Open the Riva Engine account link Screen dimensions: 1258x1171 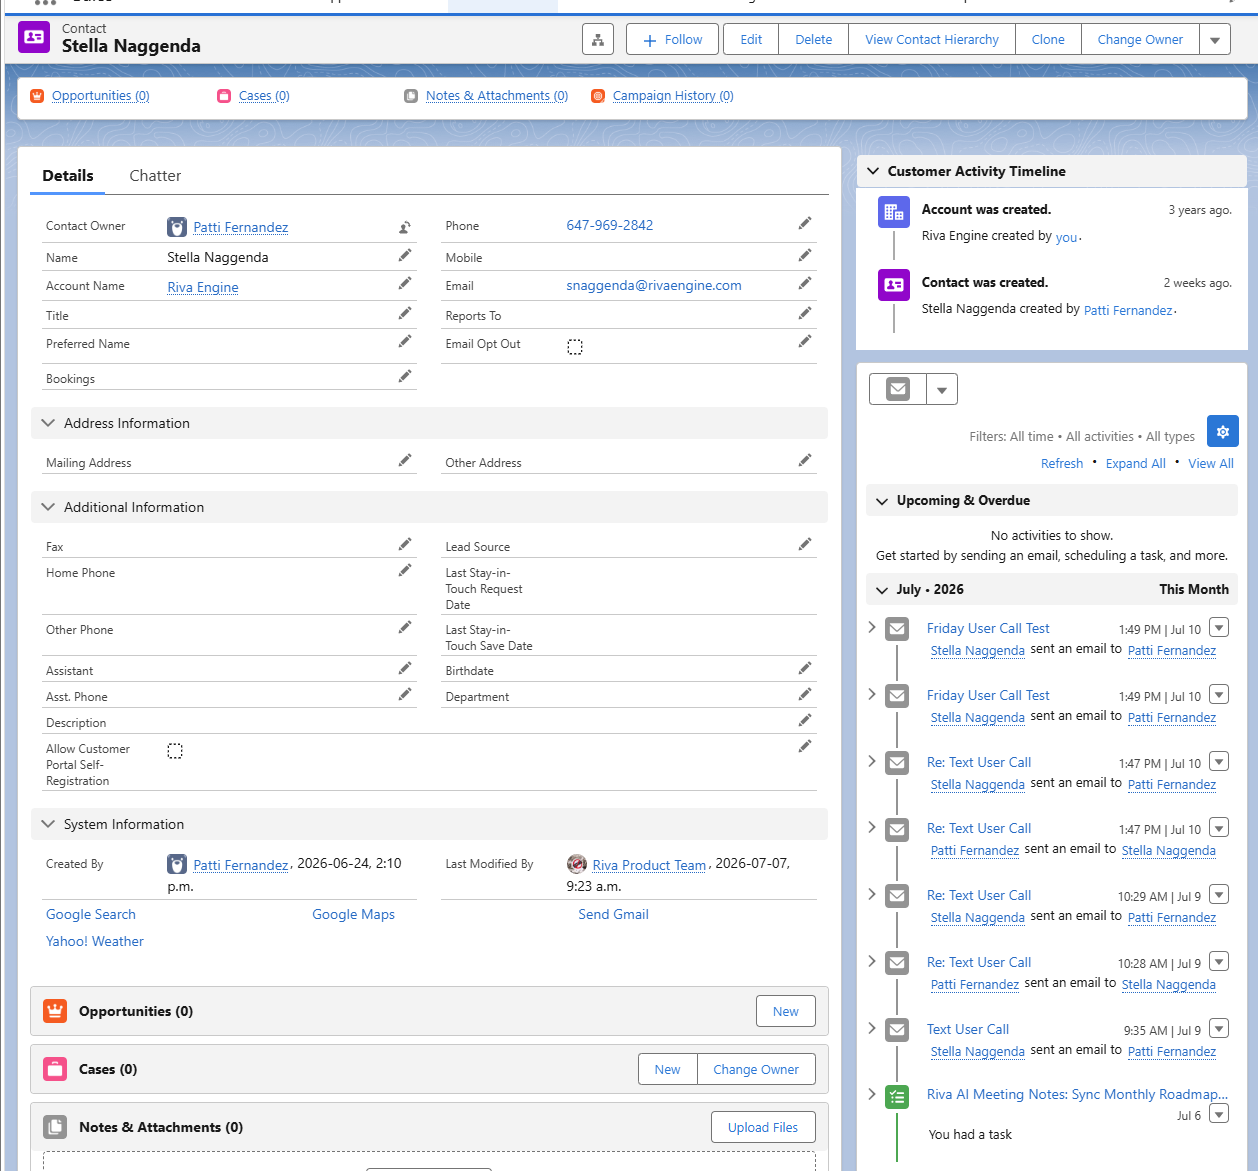(x=203, y=287)
